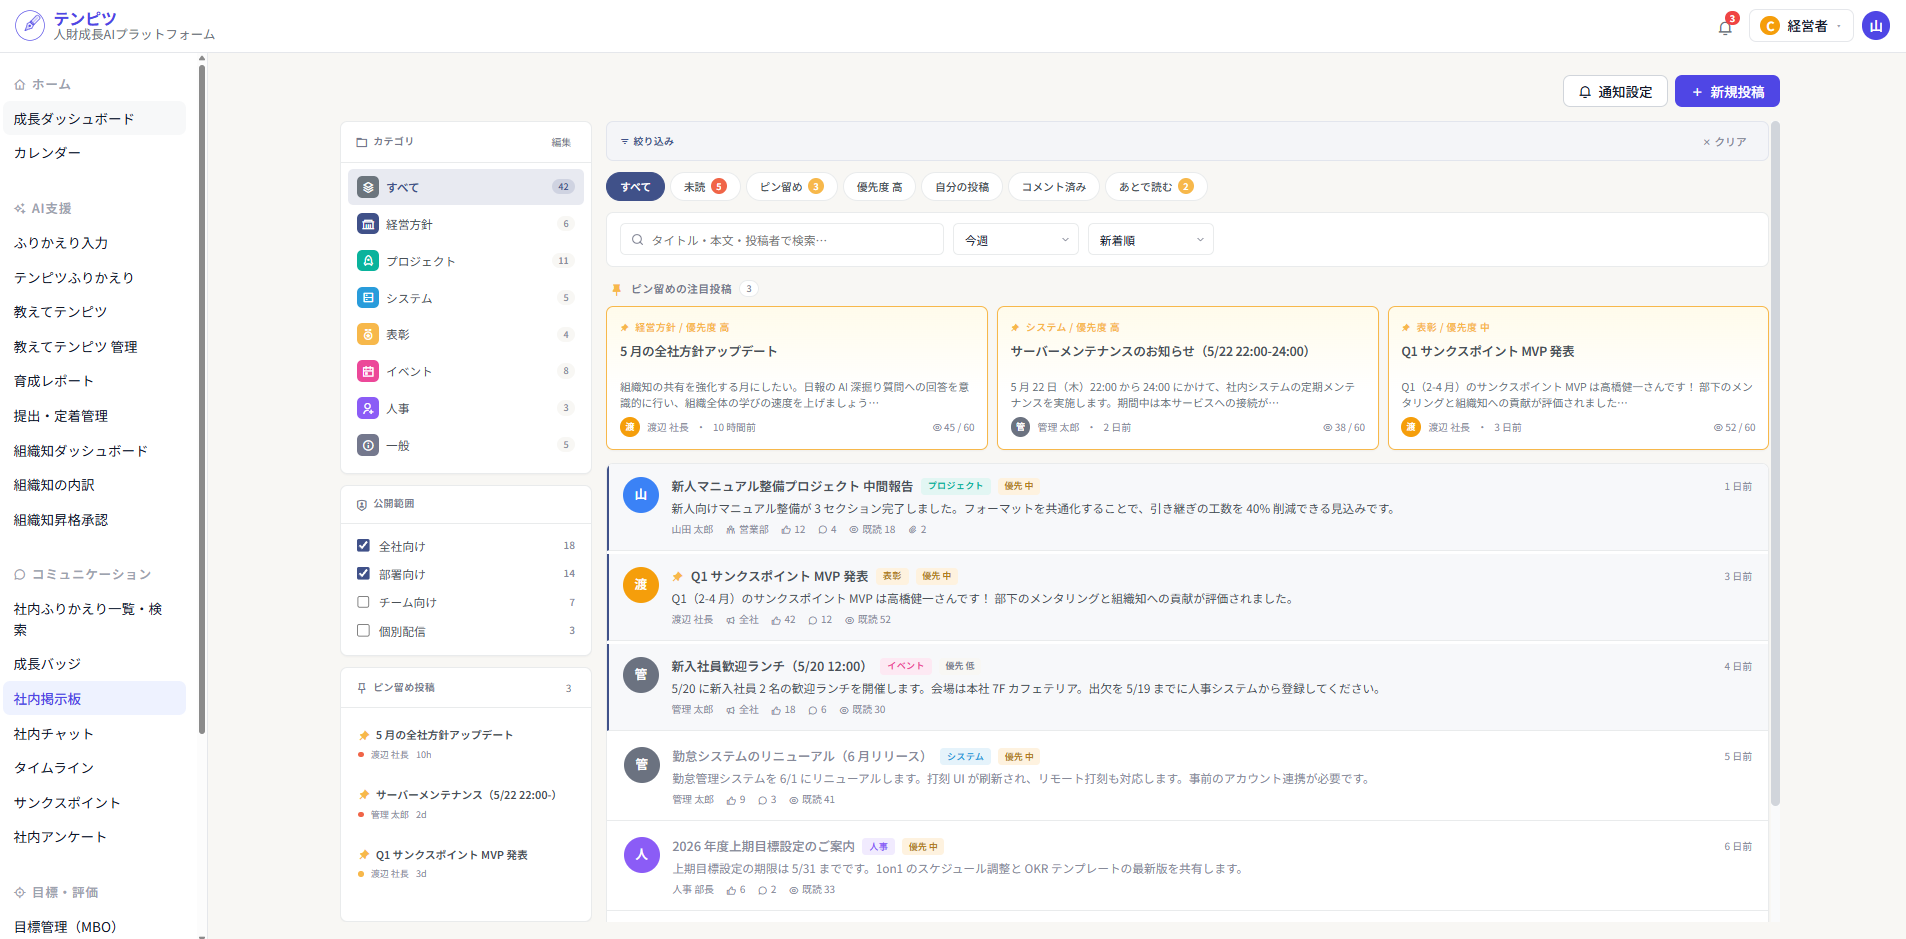Screen dimensions: 1906x939
Task: Click the 一般 category icon
Action: tap(368, 445)
